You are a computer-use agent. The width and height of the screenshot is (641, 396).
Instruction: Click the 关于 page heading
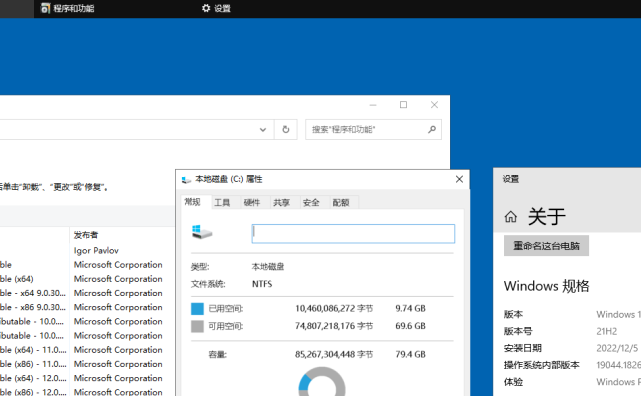547,216
